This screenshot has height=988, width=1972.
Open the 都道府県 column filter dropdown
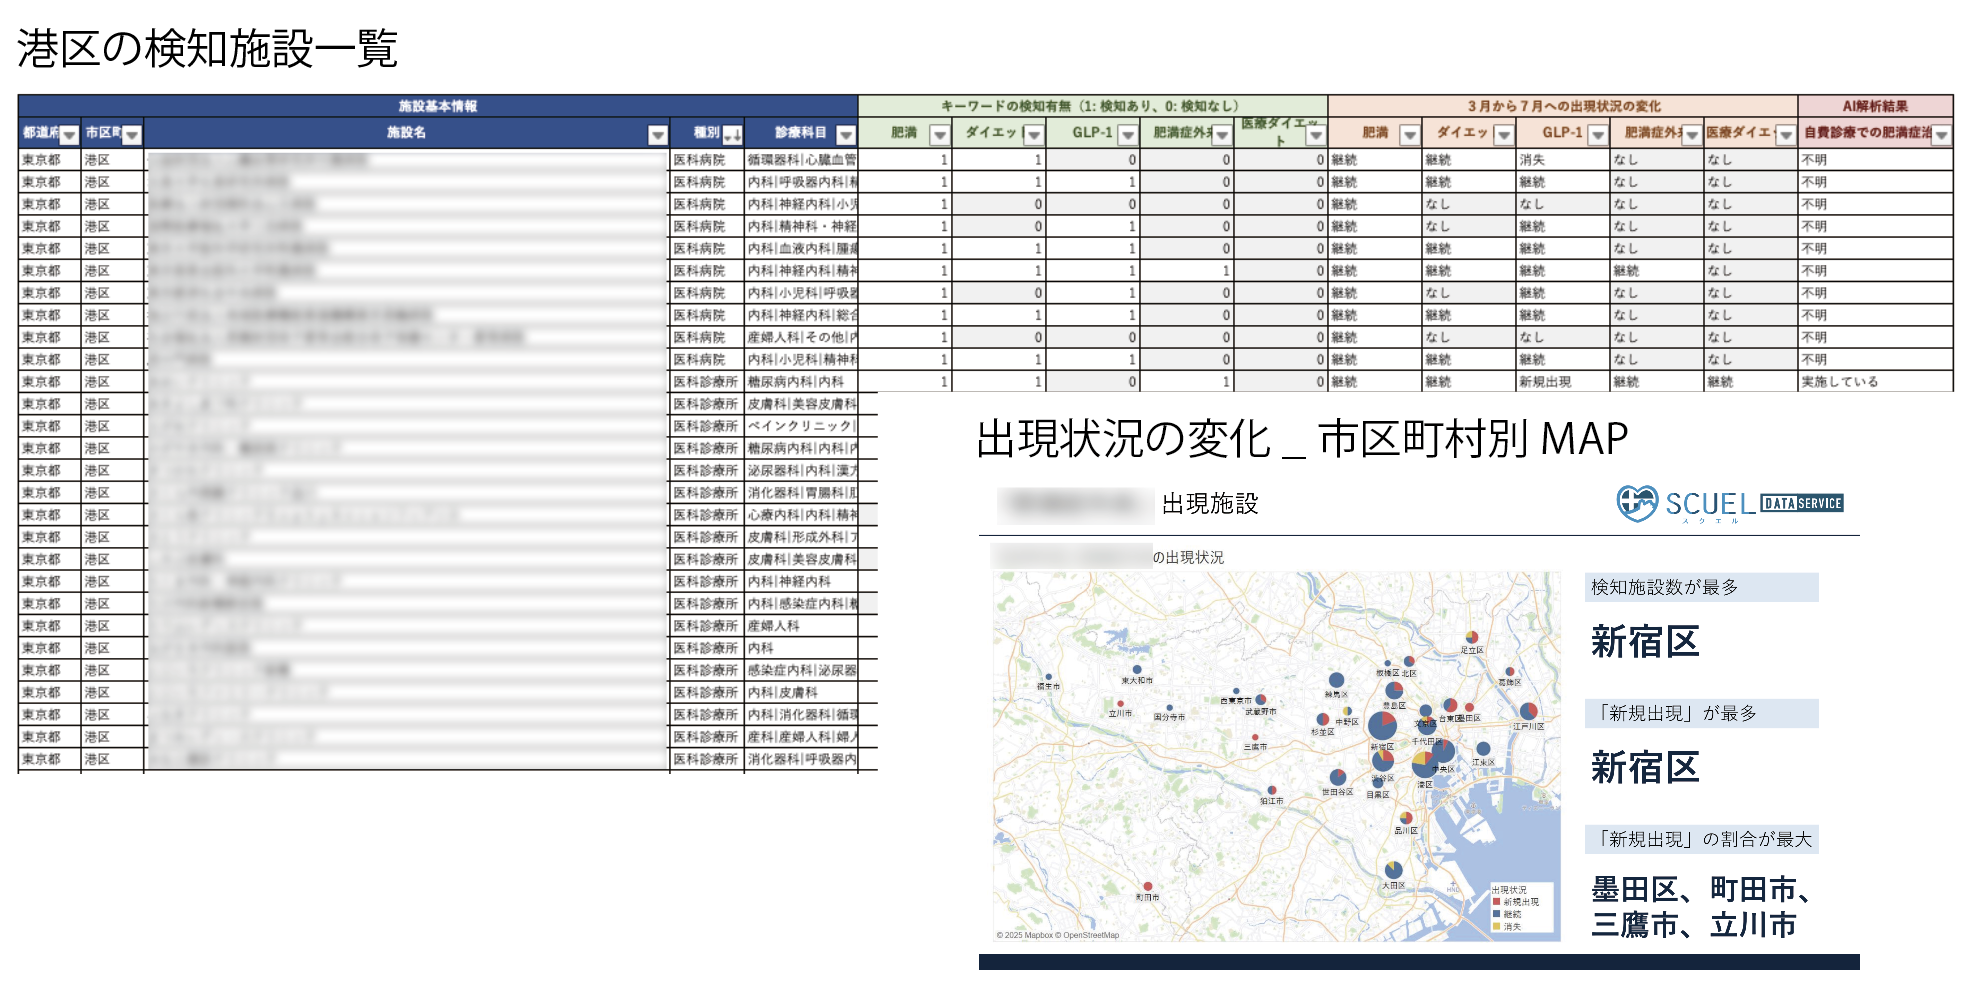pyautogui.click(x=69, y=135)
